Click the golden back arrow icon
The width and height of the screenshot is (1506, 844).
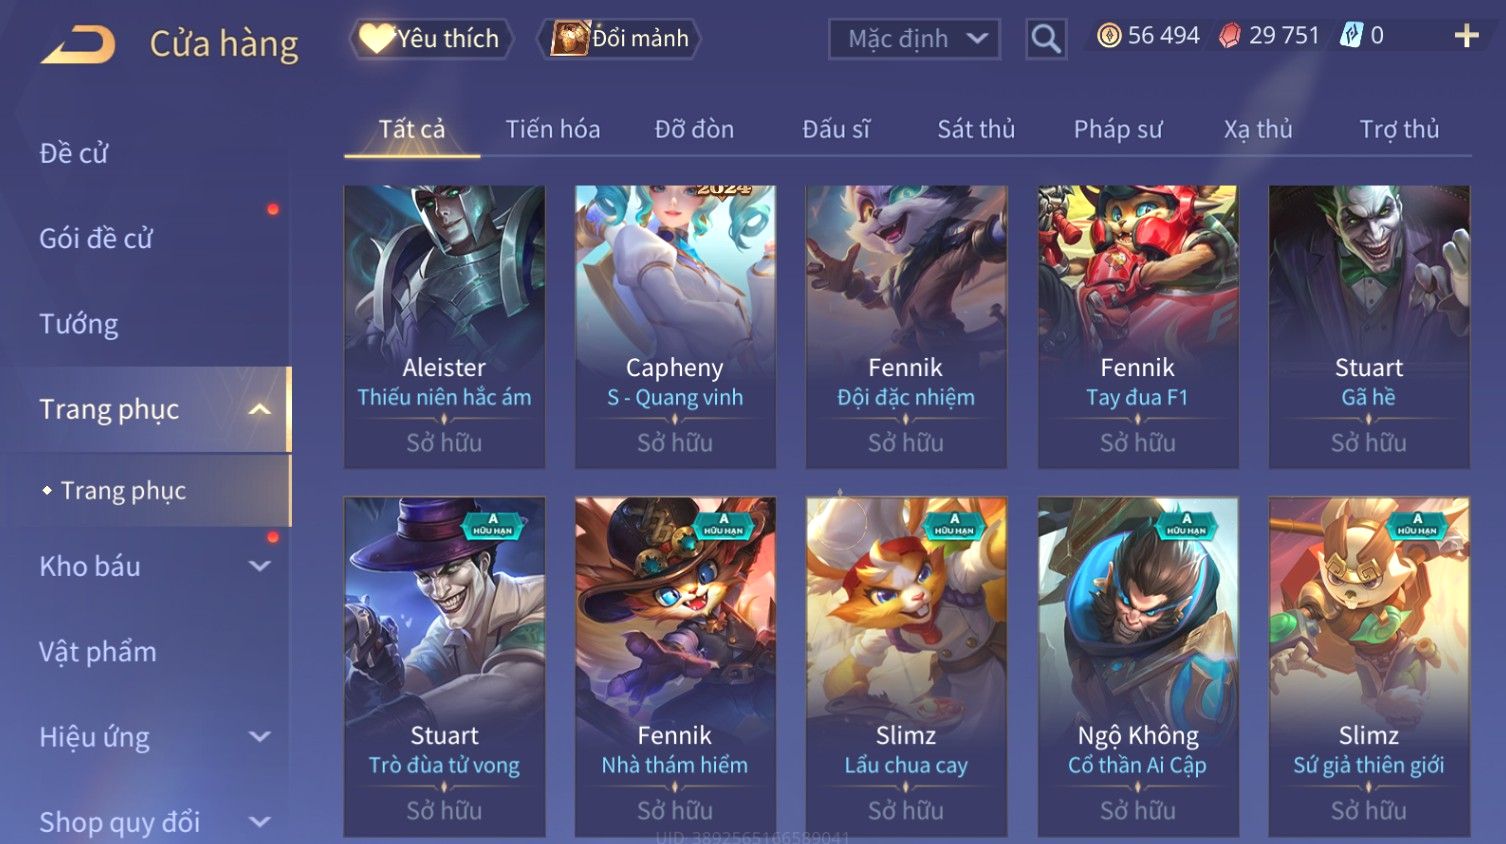tap(78, 44)
